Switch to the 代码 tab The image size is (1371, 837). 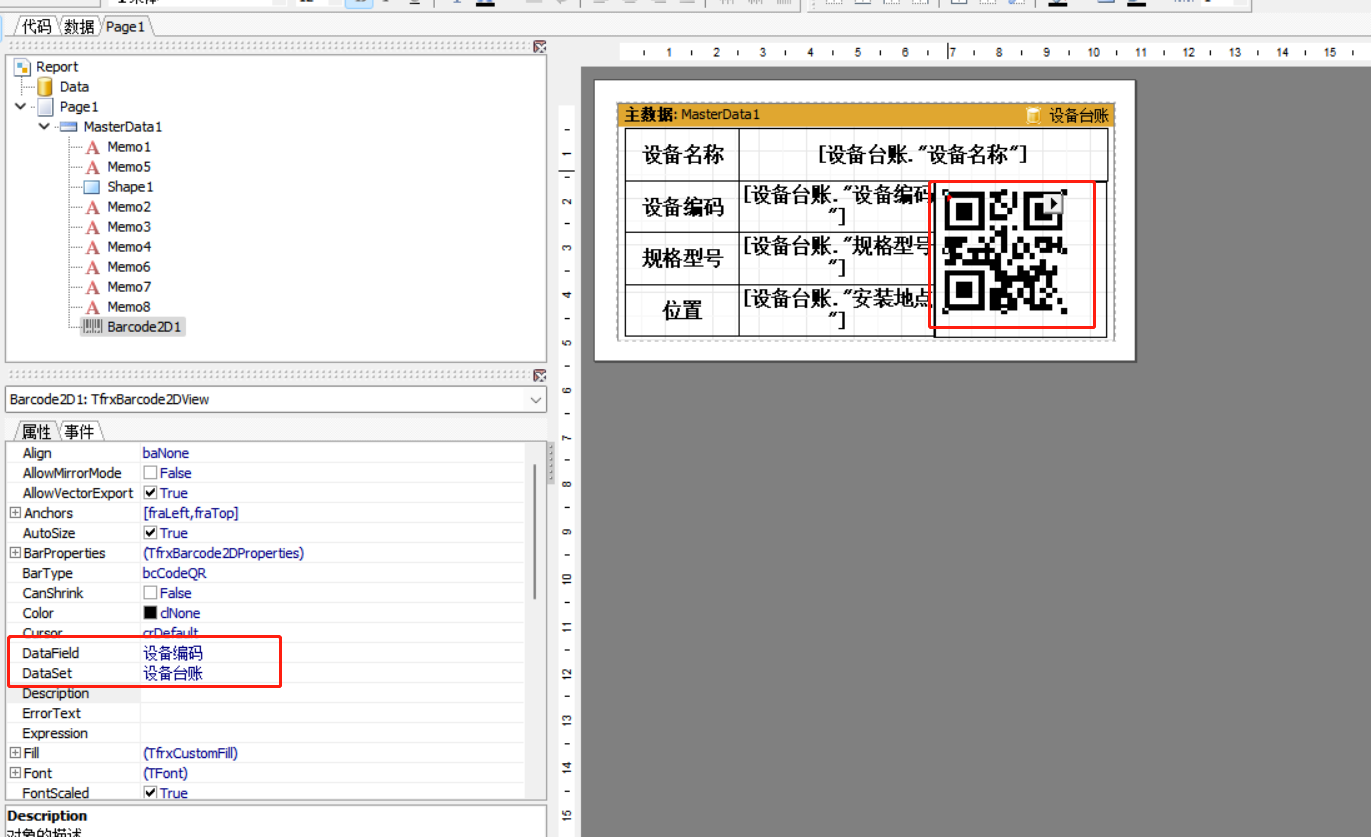[x=36, y=27]
